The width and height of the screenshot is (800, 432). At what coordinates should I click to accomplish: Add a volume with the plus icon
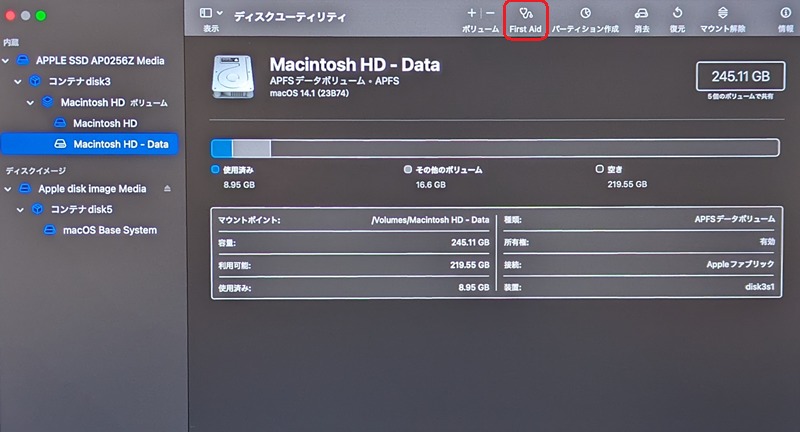click(x=471, y=13)
